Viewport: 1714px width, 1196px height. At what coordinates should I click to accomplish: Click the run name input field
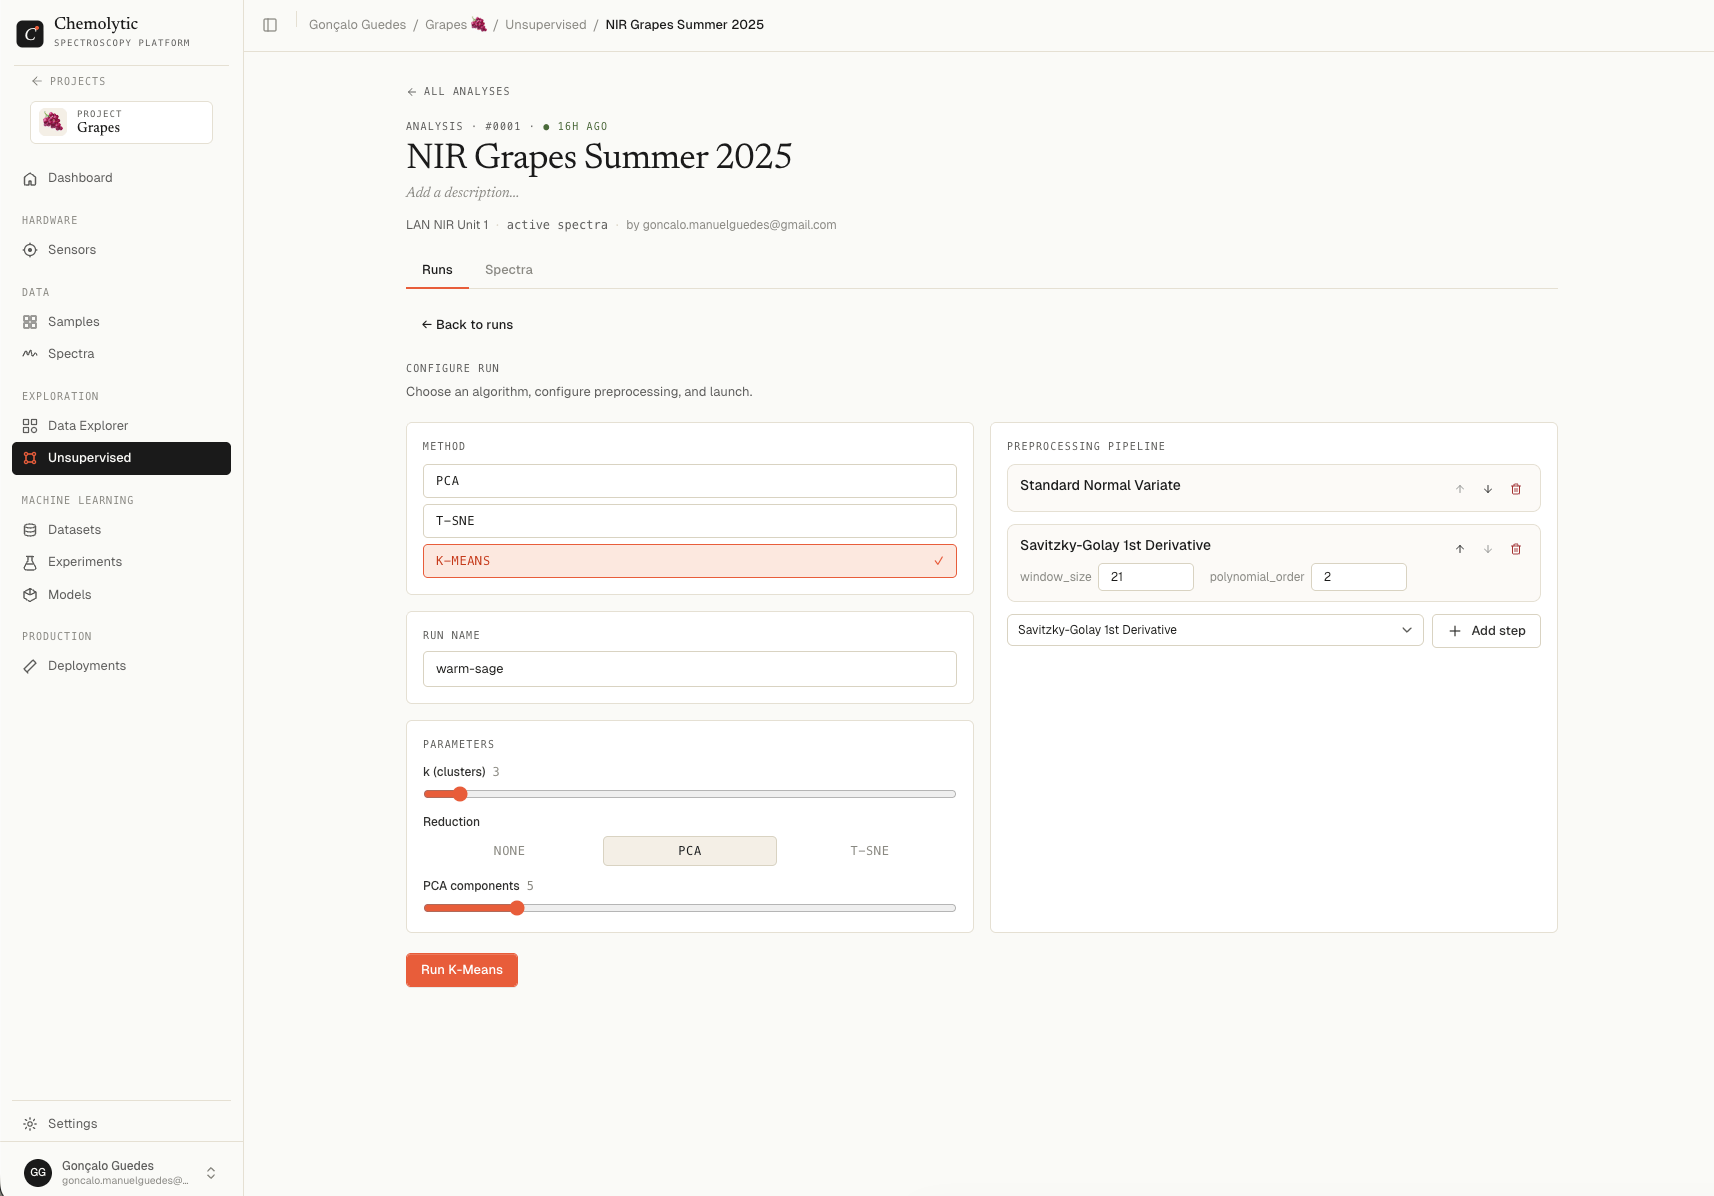pyautogui.click(x=690, y=669)
